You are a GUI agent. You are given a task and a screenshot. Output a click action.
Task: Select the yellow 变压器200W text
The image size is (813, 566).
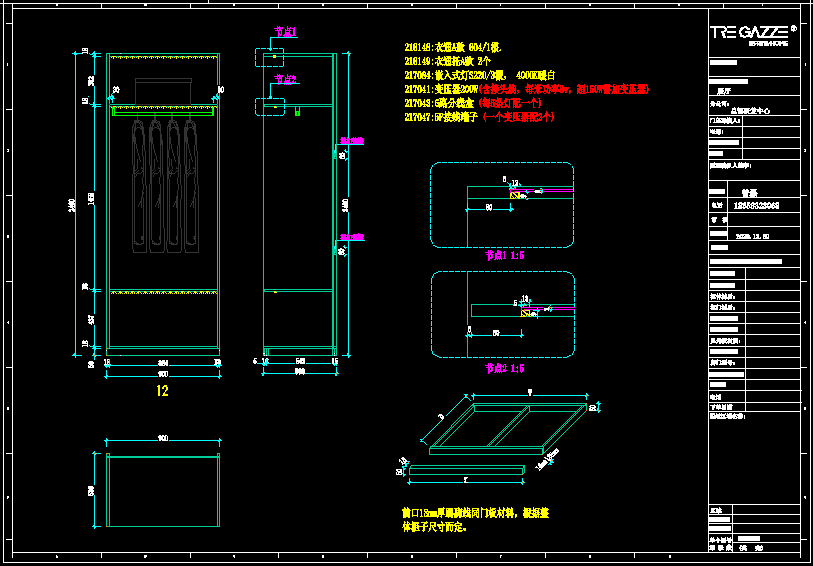click(441, 89)
